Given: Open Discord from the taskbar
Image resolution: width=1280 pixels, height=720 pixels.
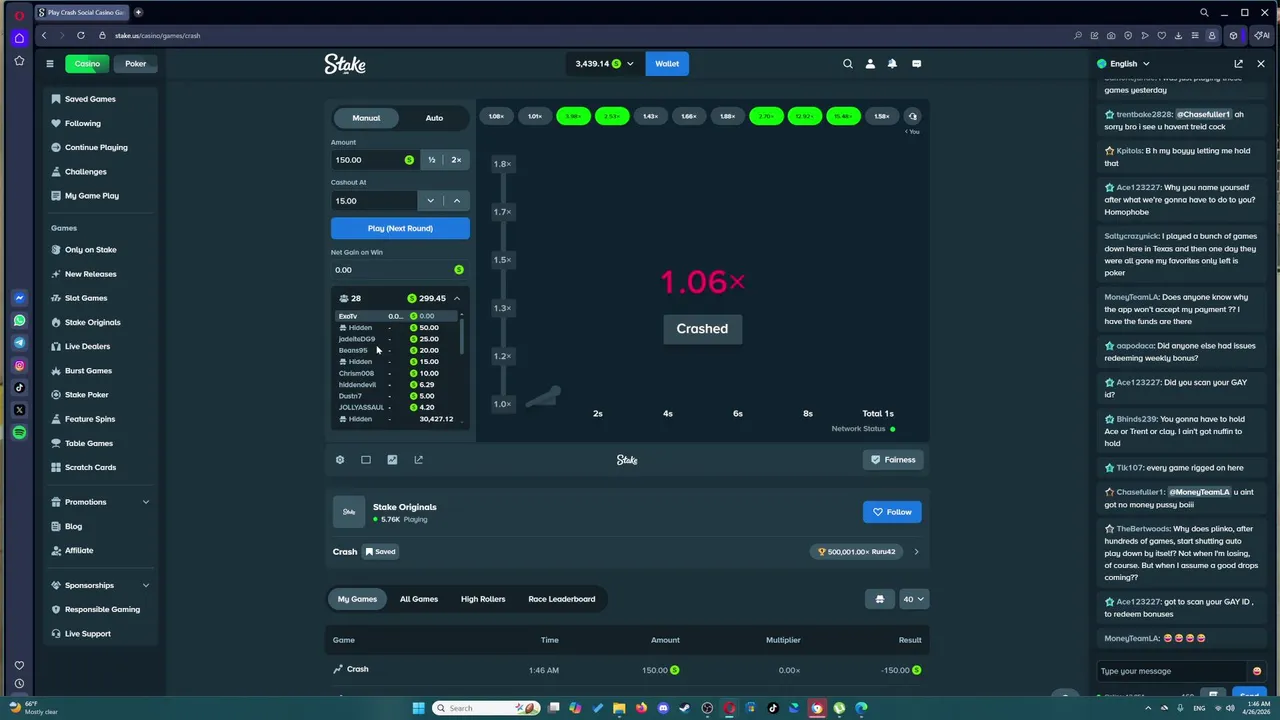Looking at the screenshot, I should point(663,708).
